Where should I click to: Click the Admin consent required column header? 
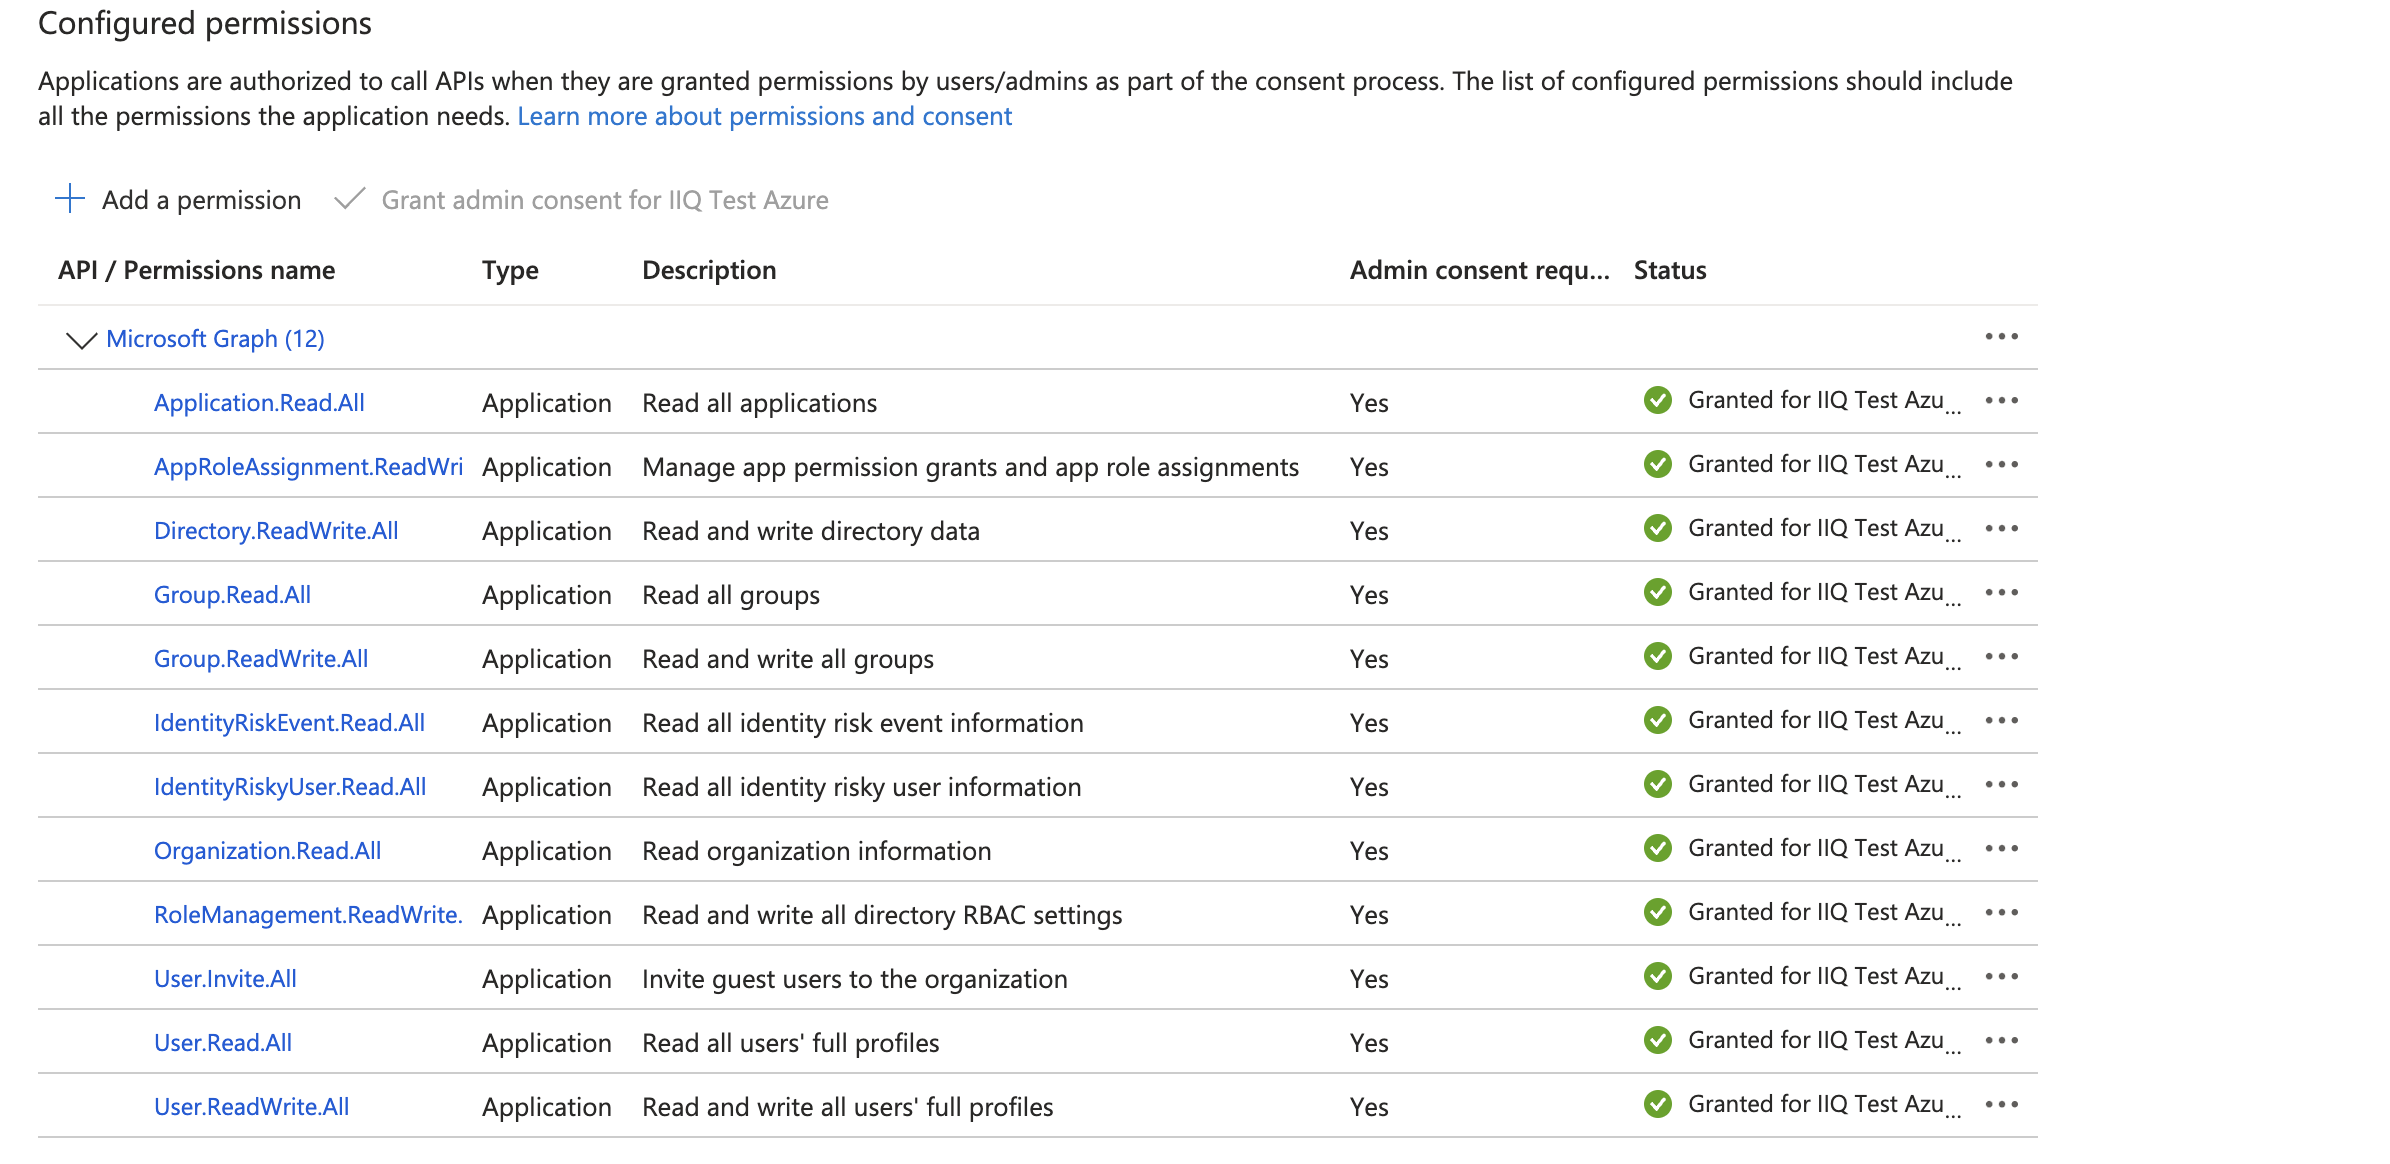[1478, 270]
